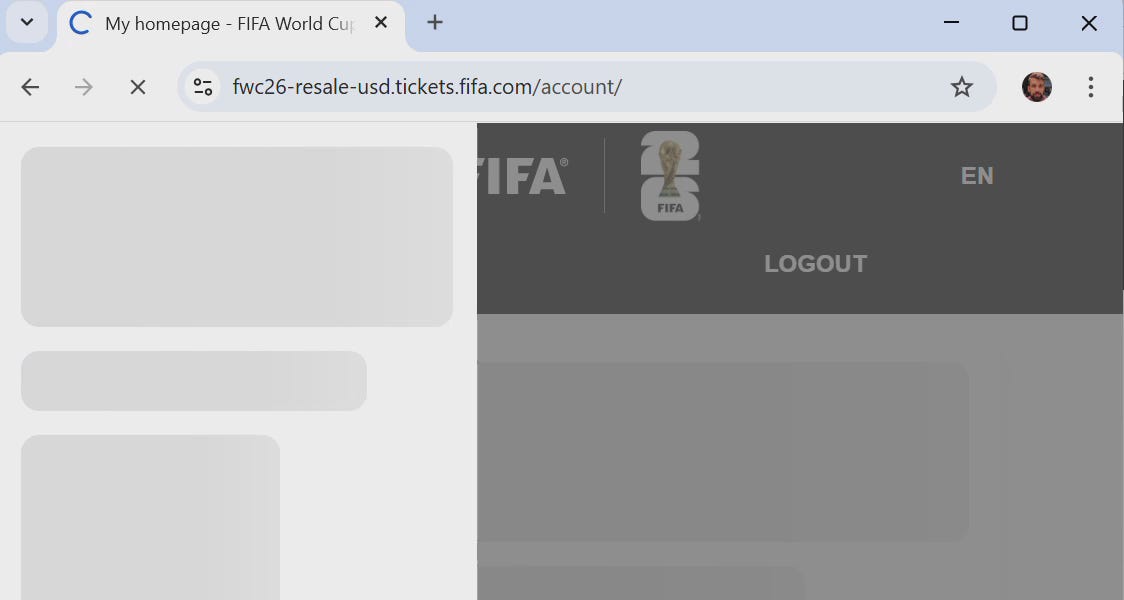Close the My homepage FIFA tab

click(381, 23)
